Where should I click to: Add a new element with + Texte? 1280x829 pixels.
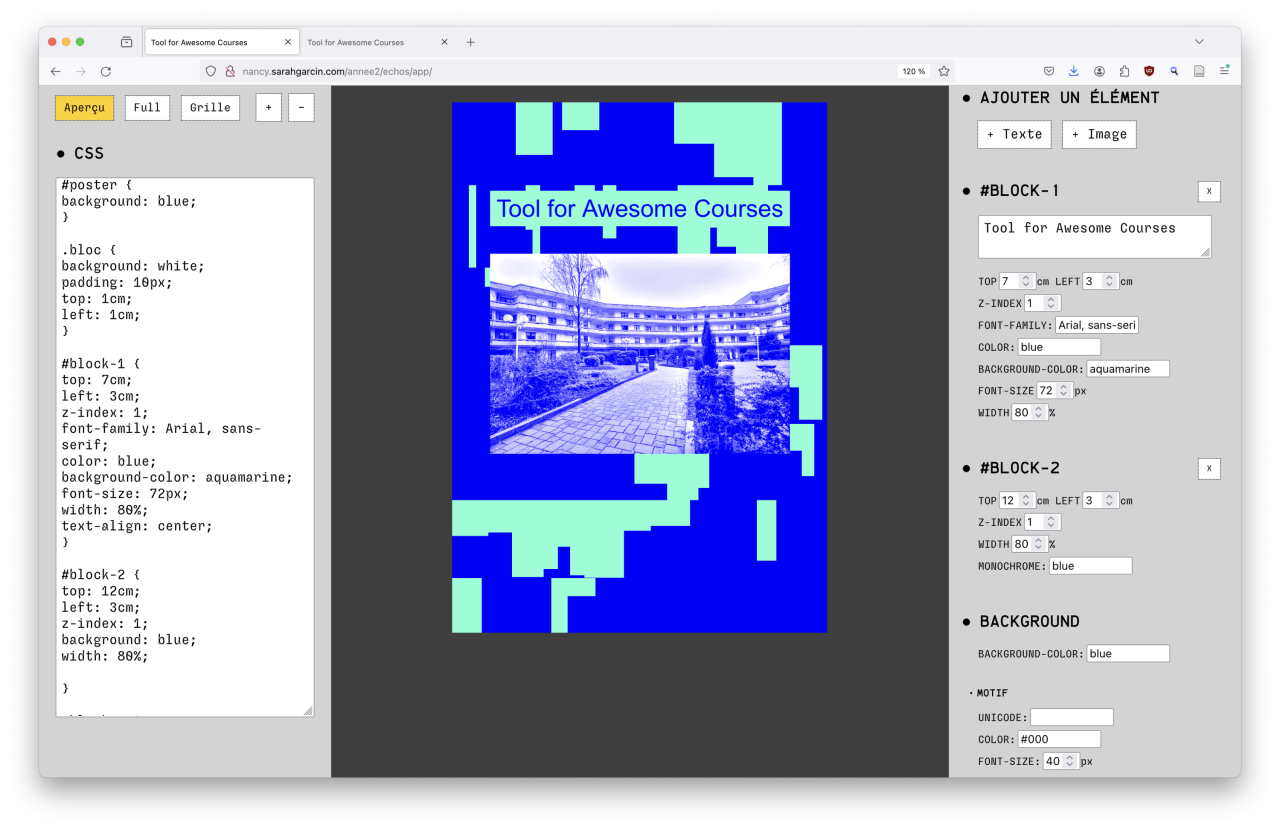(1014, 134)
